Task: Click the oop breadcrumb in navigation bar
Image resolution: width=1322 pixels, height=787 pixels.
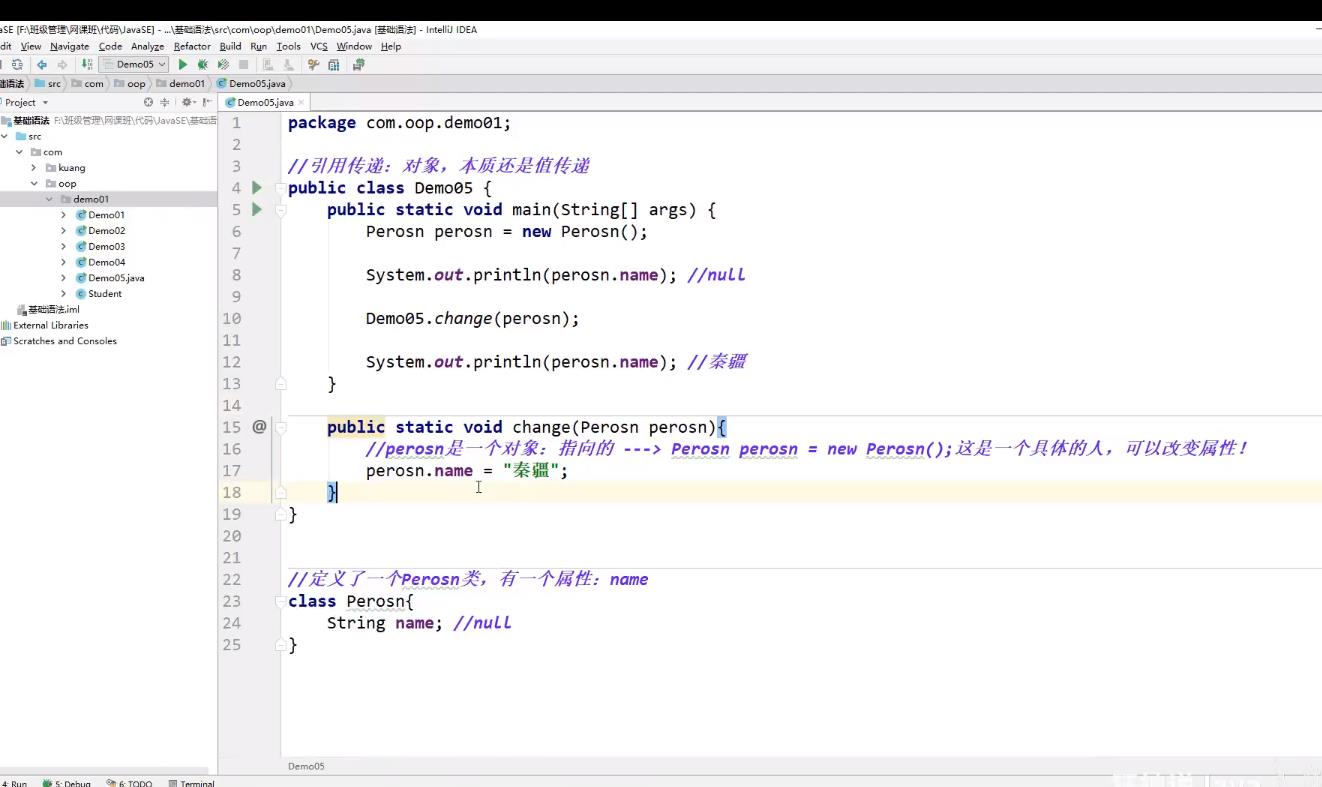Action: pyautogui.click(x=130, y=84)
